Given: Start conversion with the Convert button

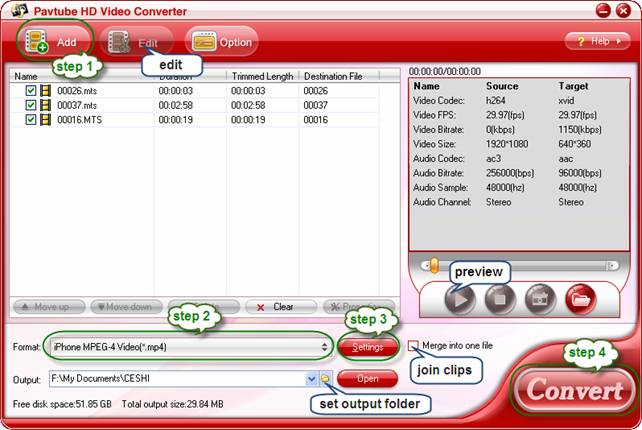Looking at the screenshot, I should (x=574, y=390).
